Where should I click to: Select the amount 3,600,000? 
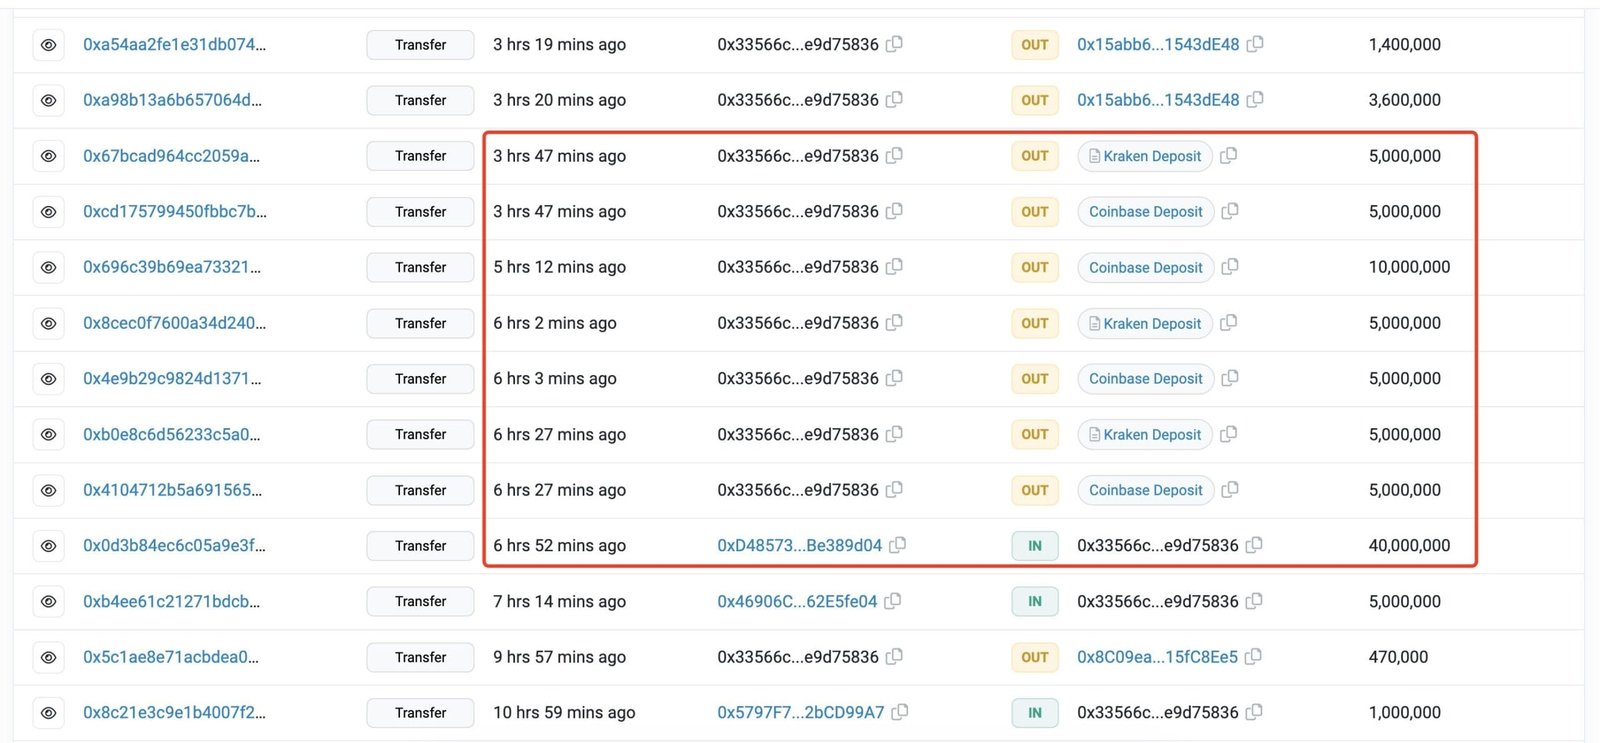[x=1404, y=100]
